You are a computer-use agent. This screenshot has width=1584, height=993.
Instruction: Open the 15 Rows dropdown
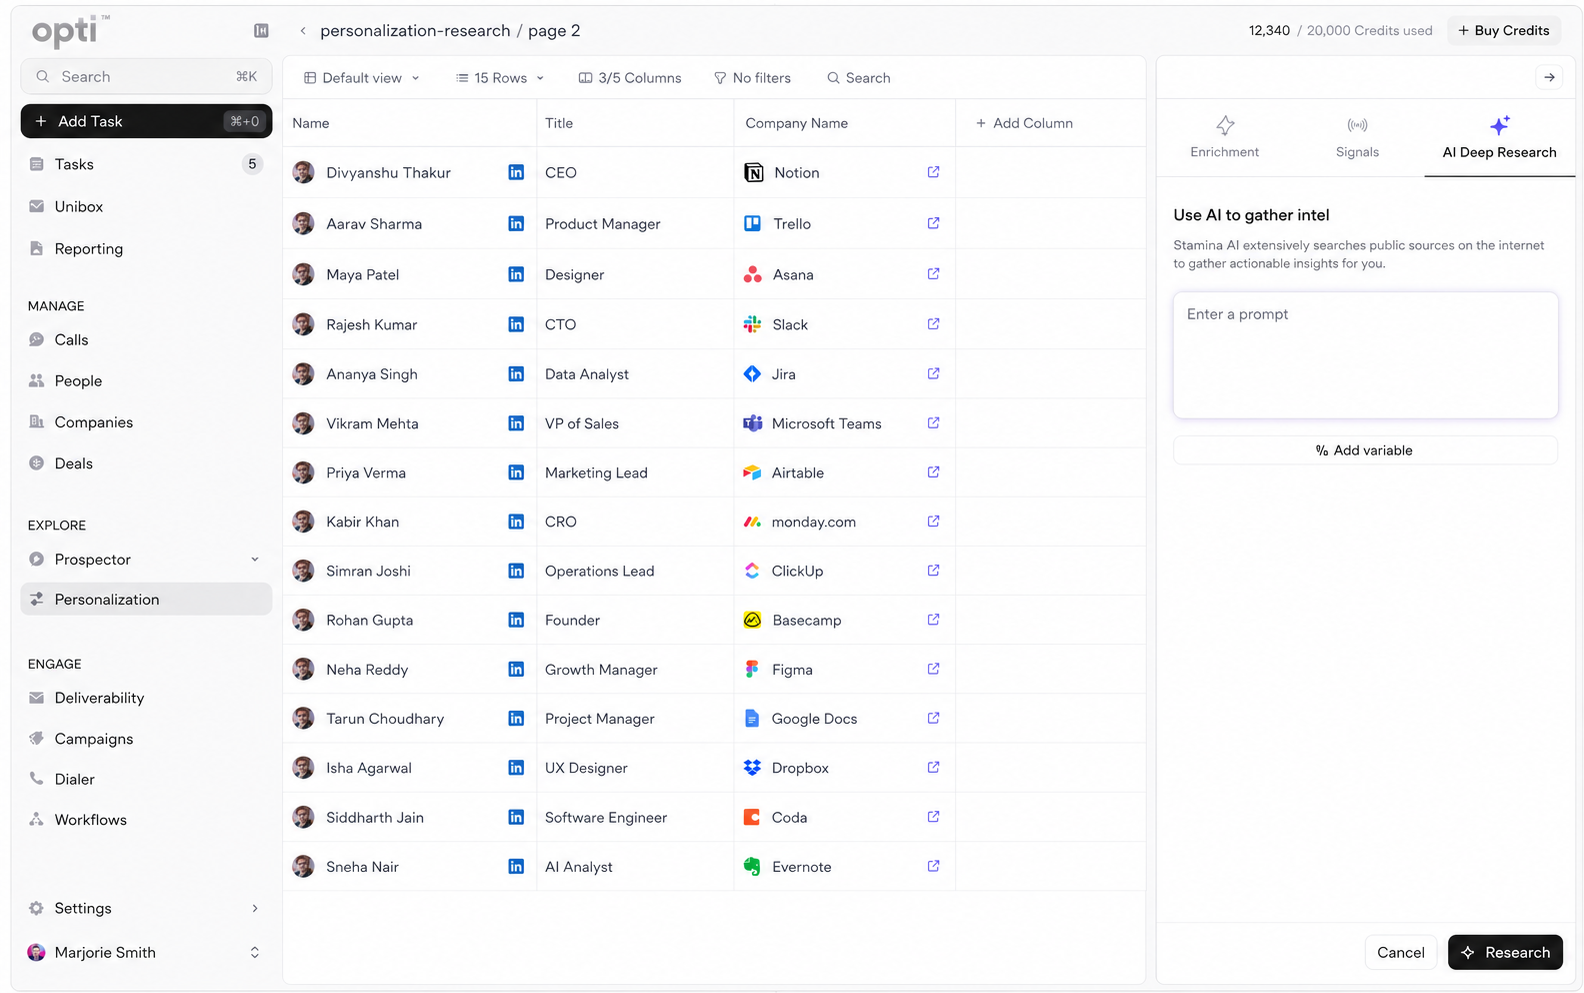pyautogui.click(x=500, y=78)
